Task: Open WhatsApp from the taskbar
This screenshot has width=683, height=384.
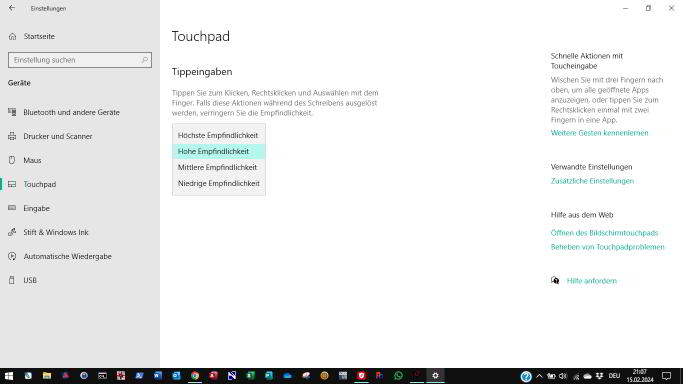Action: 398,376
